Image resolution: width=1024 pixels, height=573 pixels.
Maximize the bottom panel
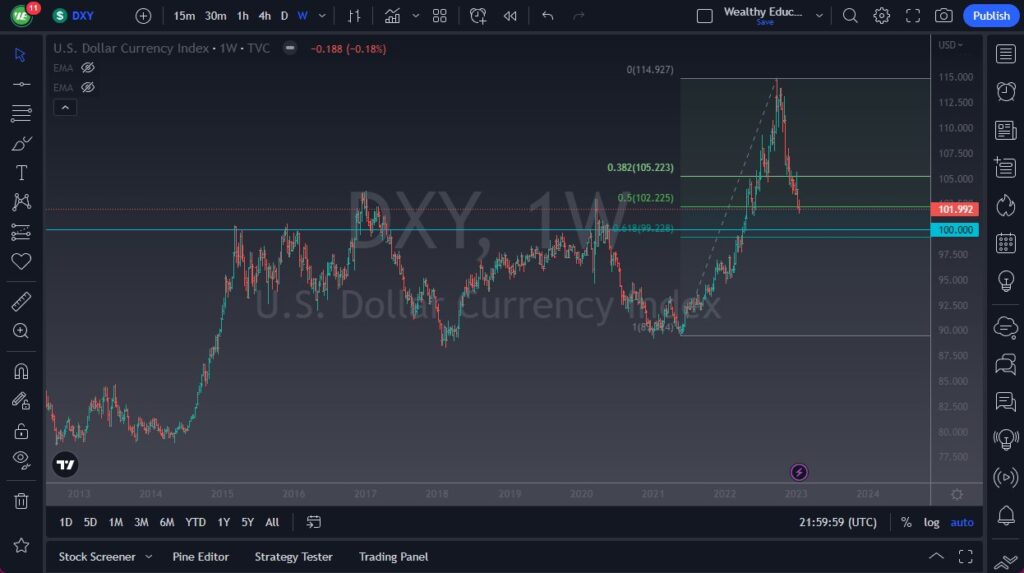pyautogui.click(x=965, y=557)
